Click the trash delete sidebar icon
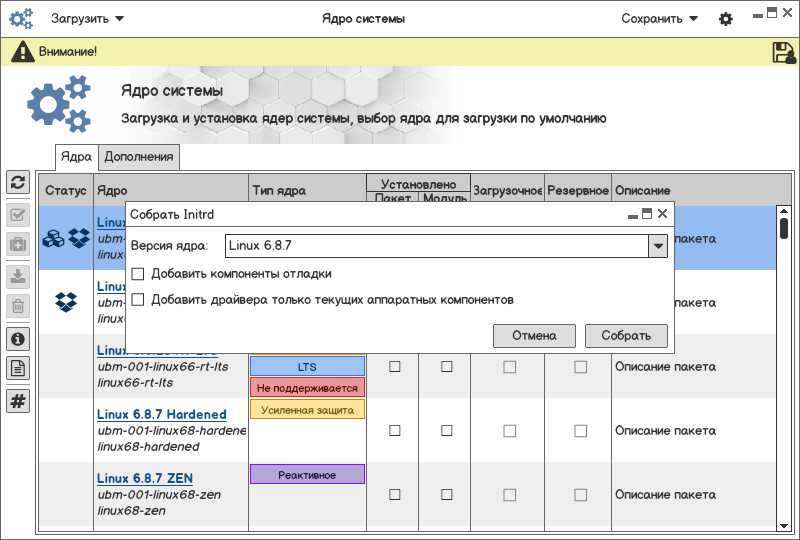The image size is (800, 540). click(x=18, y=306)
